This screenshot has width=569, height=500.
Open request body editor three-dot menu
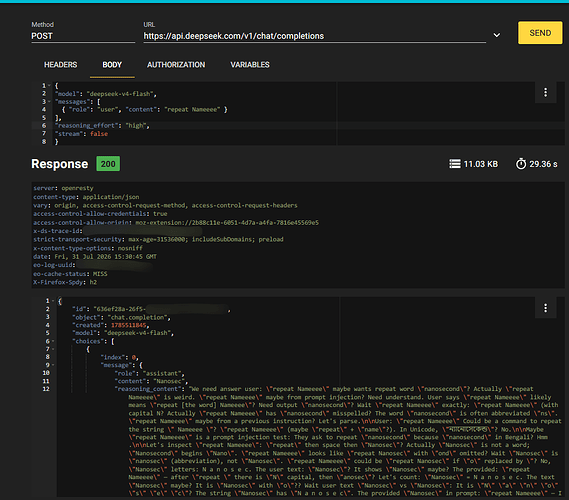(x=545, y=93)
